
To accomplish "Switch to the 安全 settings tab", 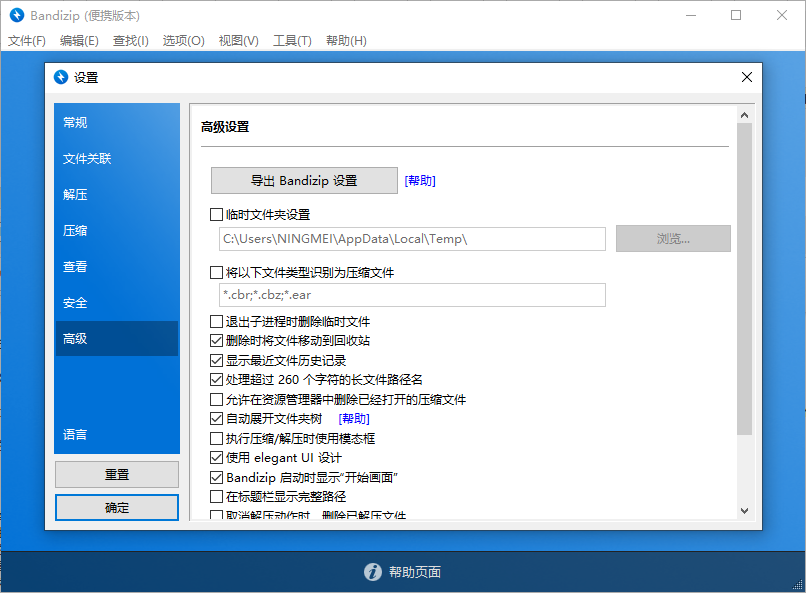I will point(117,302).
